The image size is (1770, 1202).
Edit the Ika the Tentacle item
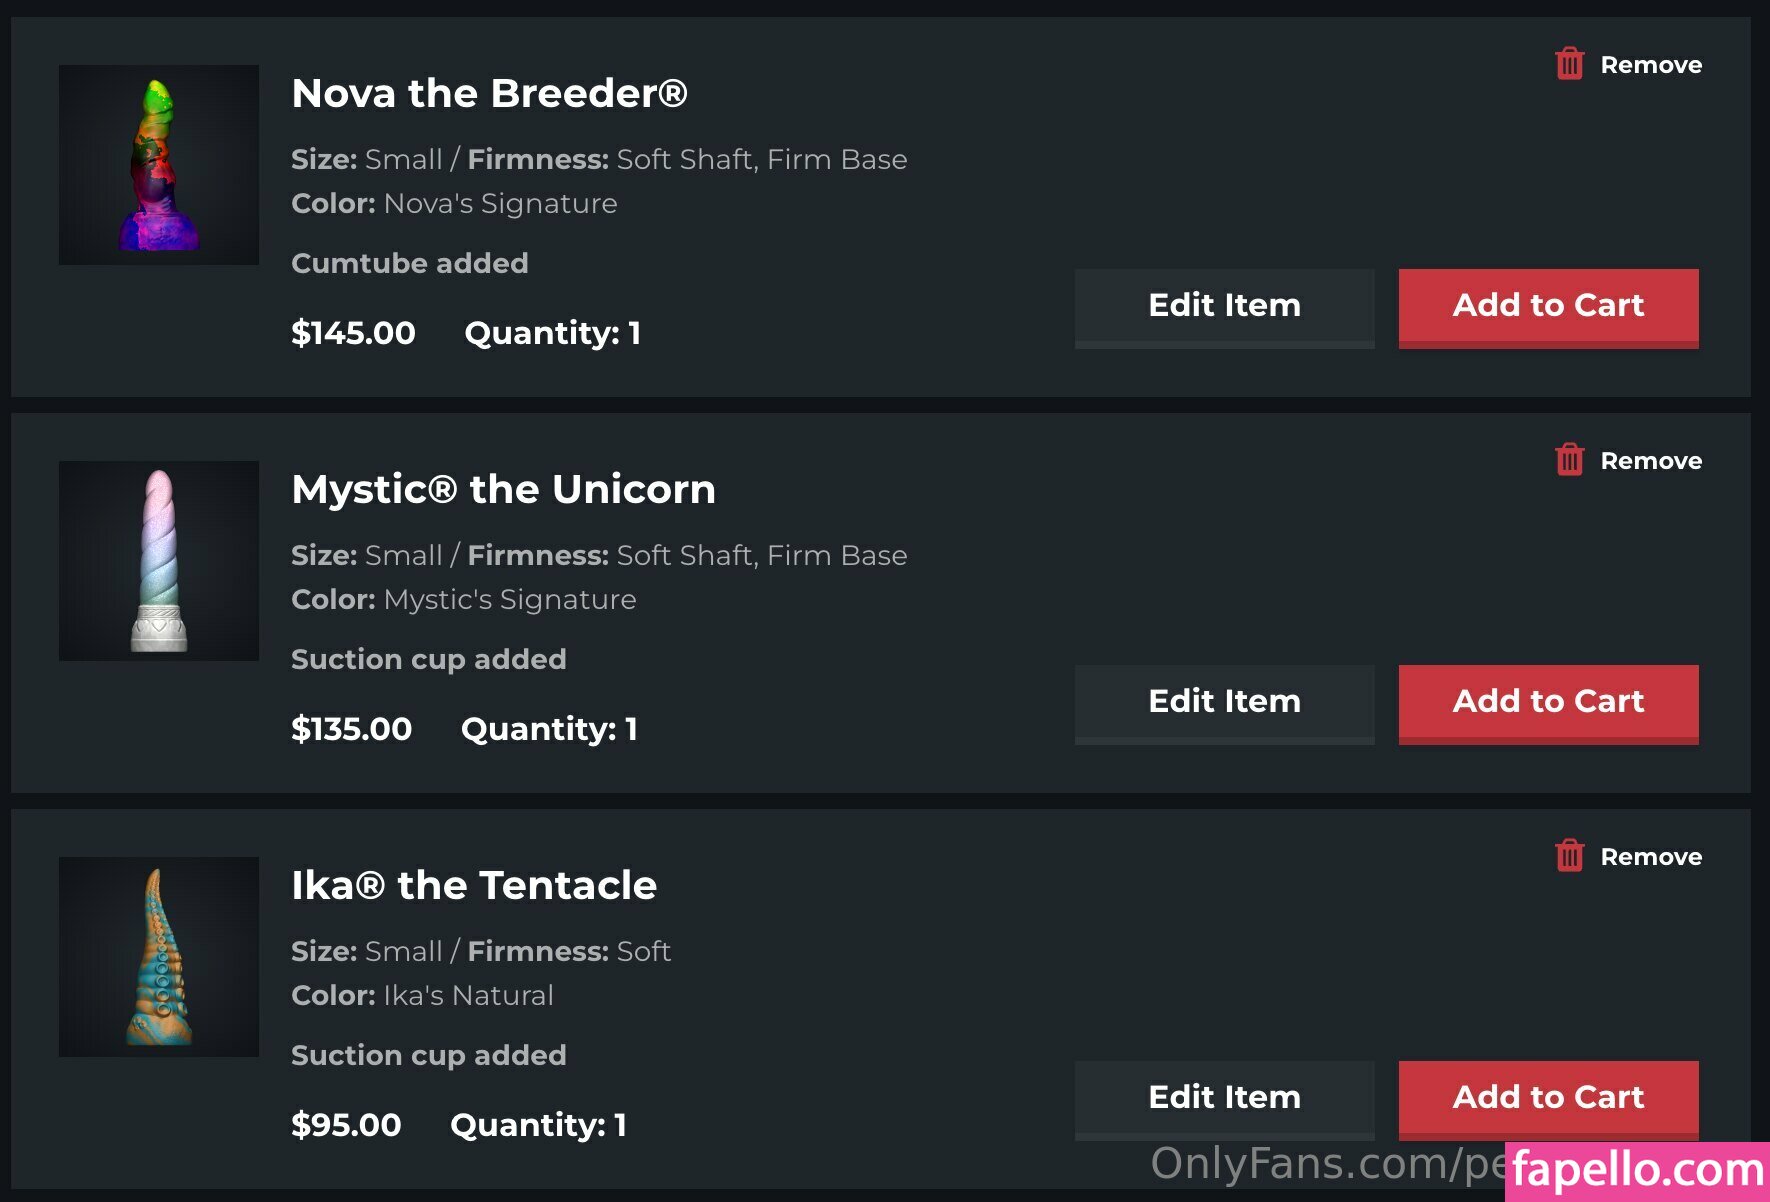point(1224,1098)
